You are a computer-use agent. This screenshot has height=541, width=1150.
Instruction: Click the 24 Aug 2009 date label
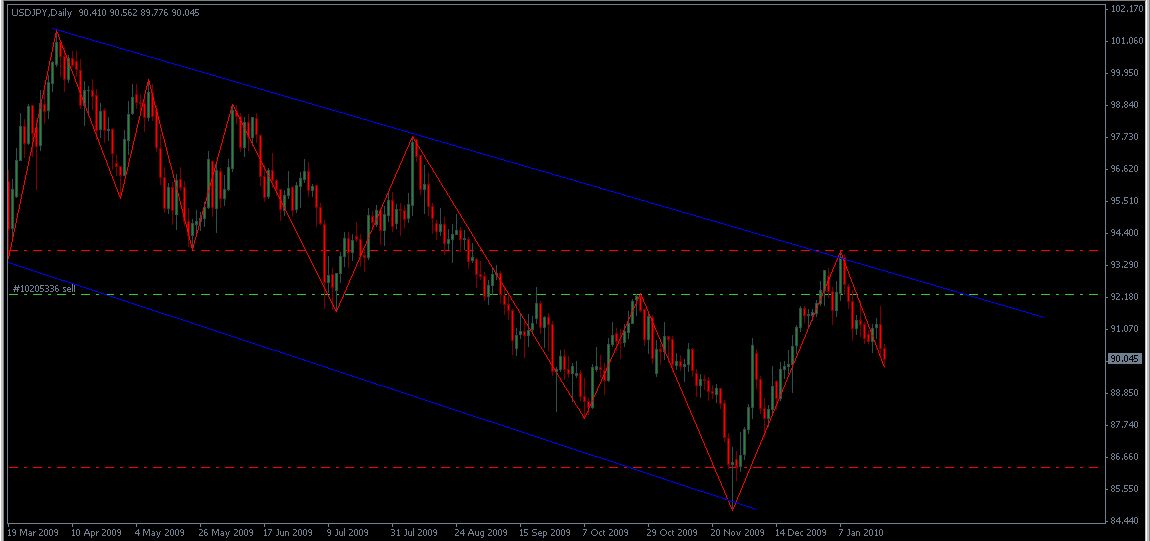pyautogui.click(x=483, y=532)
